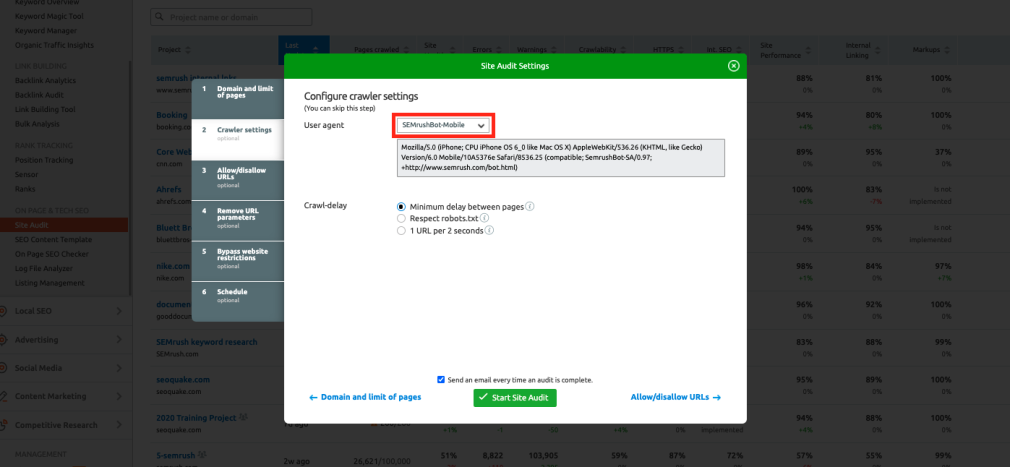The height and width of the screenshot is (467, 1010).
Task: Go back to Domain and limit of pages
Action: 365,397
